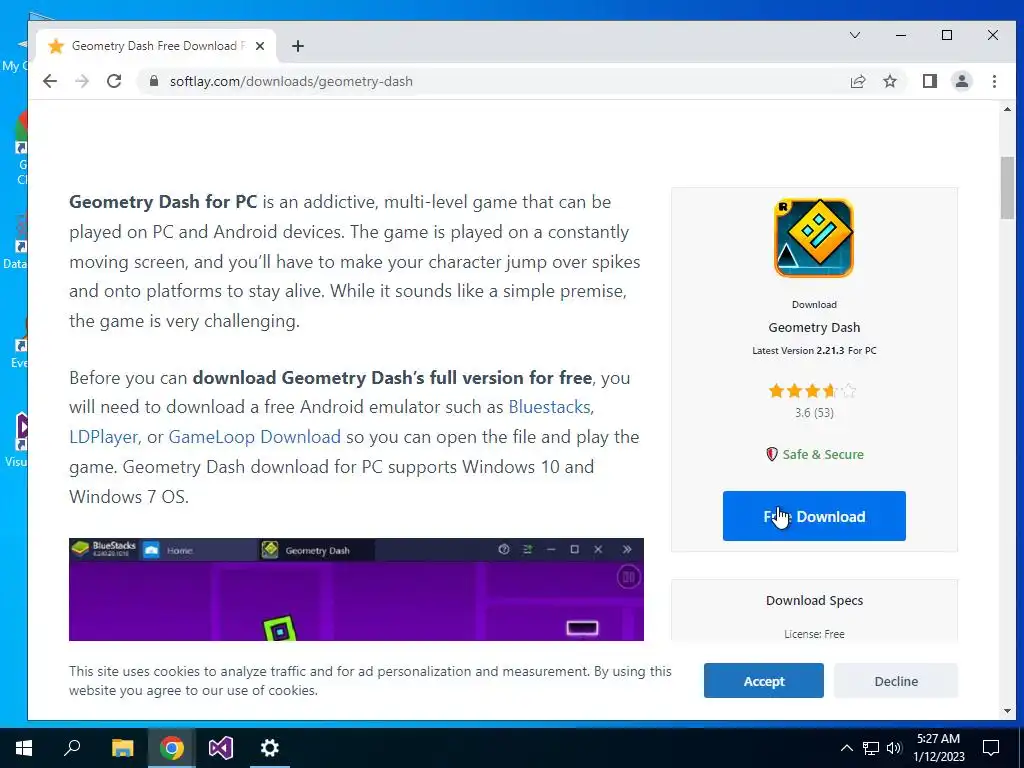Screen dimensions: 1024x768
Task: Click the taskbar clock 5:27 AM
Action: (938, 748)
